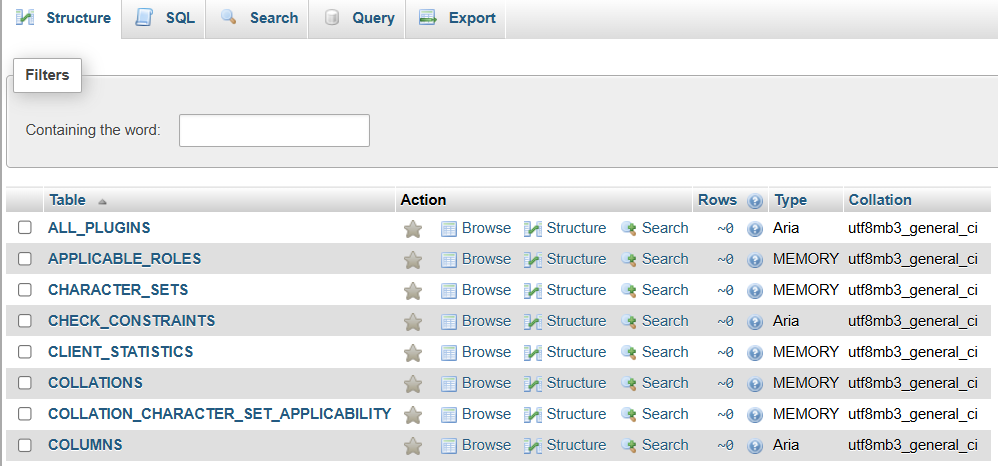
Task: Click the Query tab
Action: (358, 18)
